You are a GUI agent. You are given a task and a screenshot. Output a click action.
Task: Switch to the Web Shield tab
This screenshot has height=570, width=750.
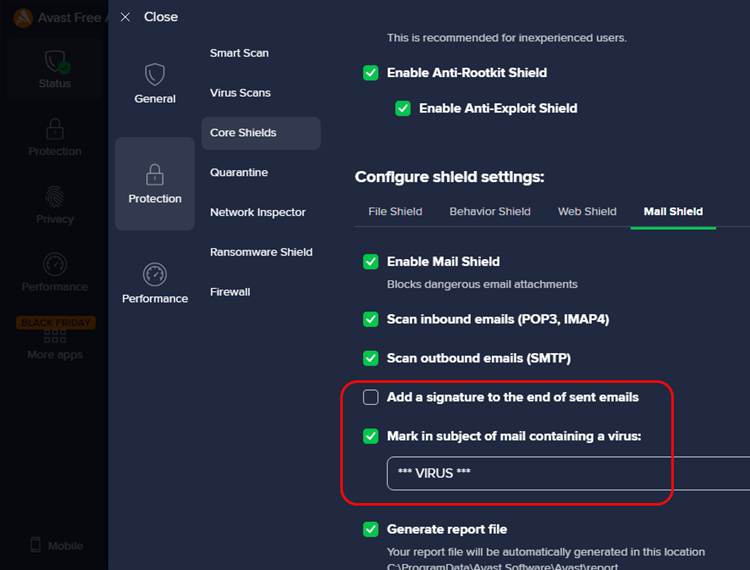pos(587,212)
